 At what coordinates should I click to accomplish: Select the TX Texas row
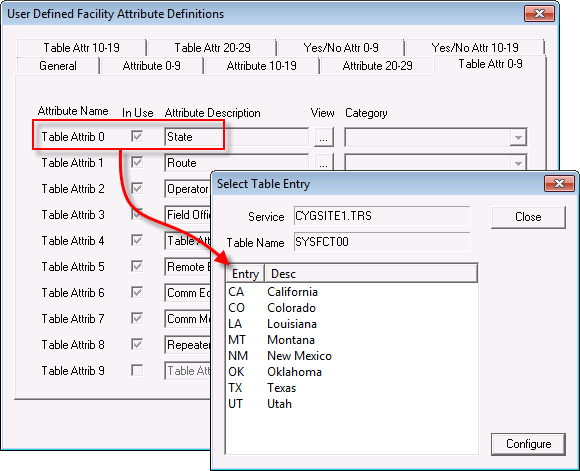click(351, 388)
